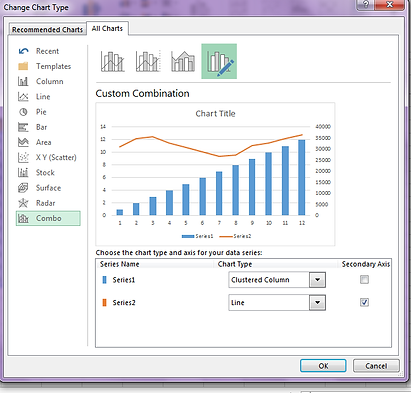Enable Secondary Axis for Series1
The height and width of the screenshot is (393, 411).
coord(364,280)
